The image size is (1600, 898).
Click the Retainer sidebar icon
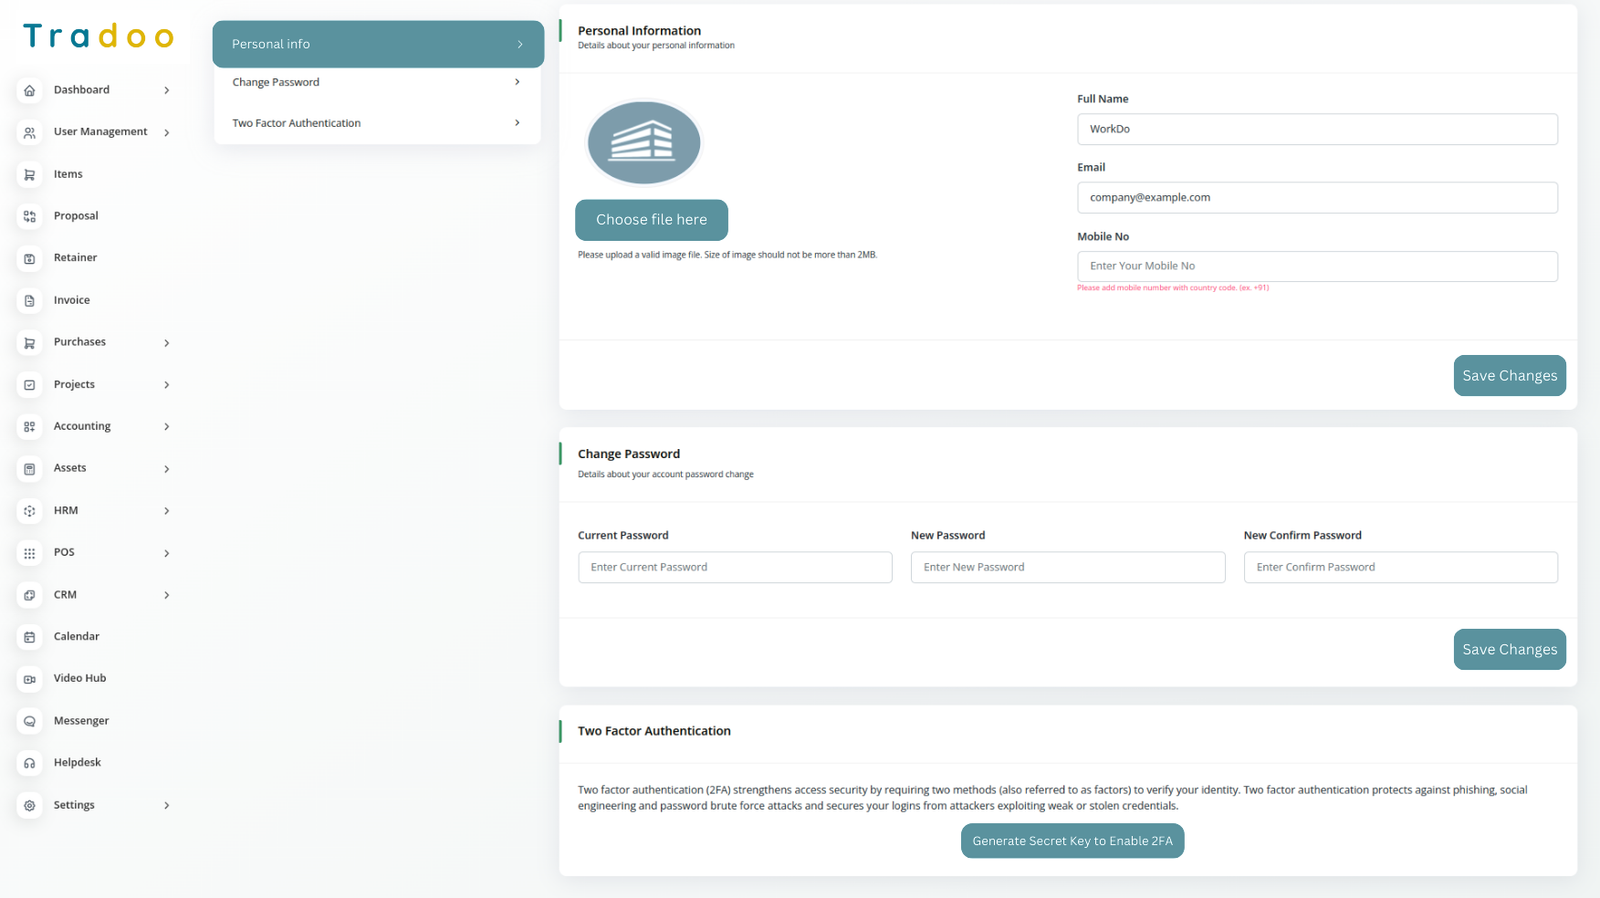30,258
